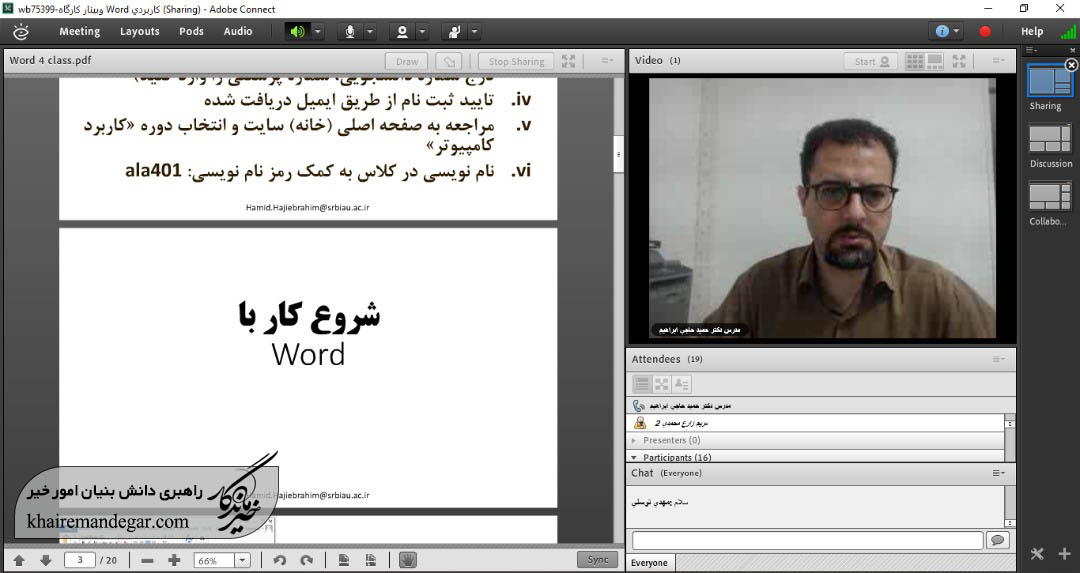Screen dimensions: 1080x573
Task: Switch to attendee list view
Action: click(641, 384)
